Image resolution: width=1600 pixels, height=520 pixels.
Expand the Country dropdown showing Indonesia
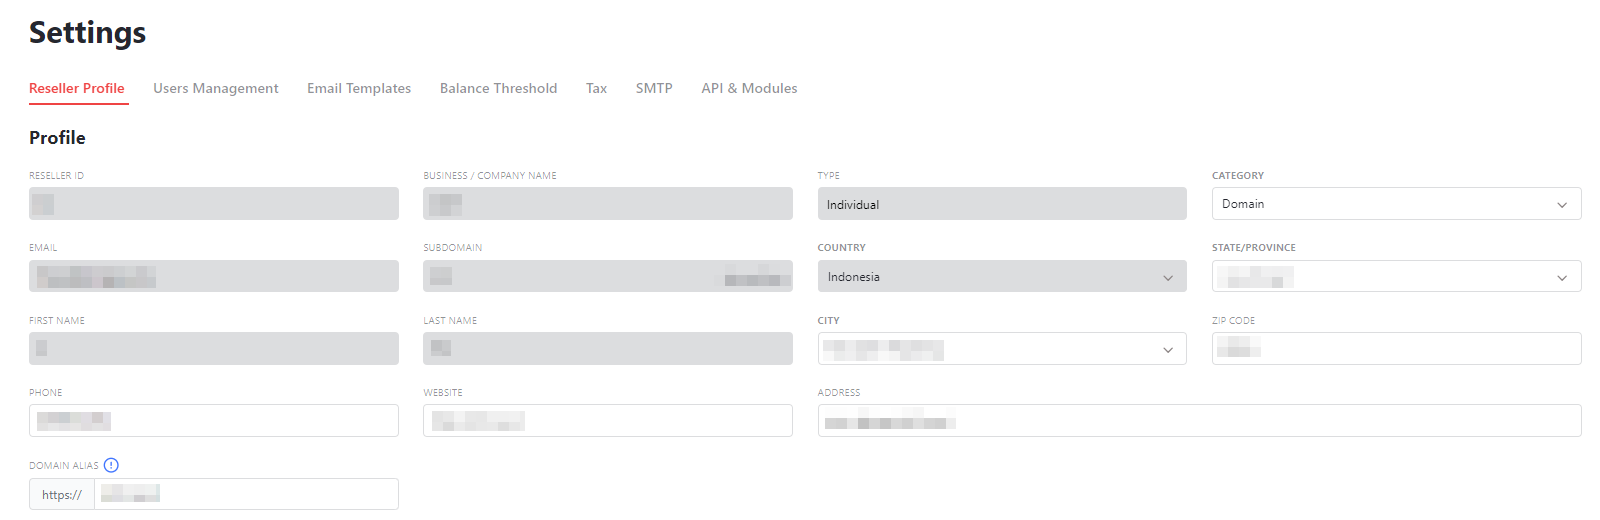click(x=1002, y=276)
